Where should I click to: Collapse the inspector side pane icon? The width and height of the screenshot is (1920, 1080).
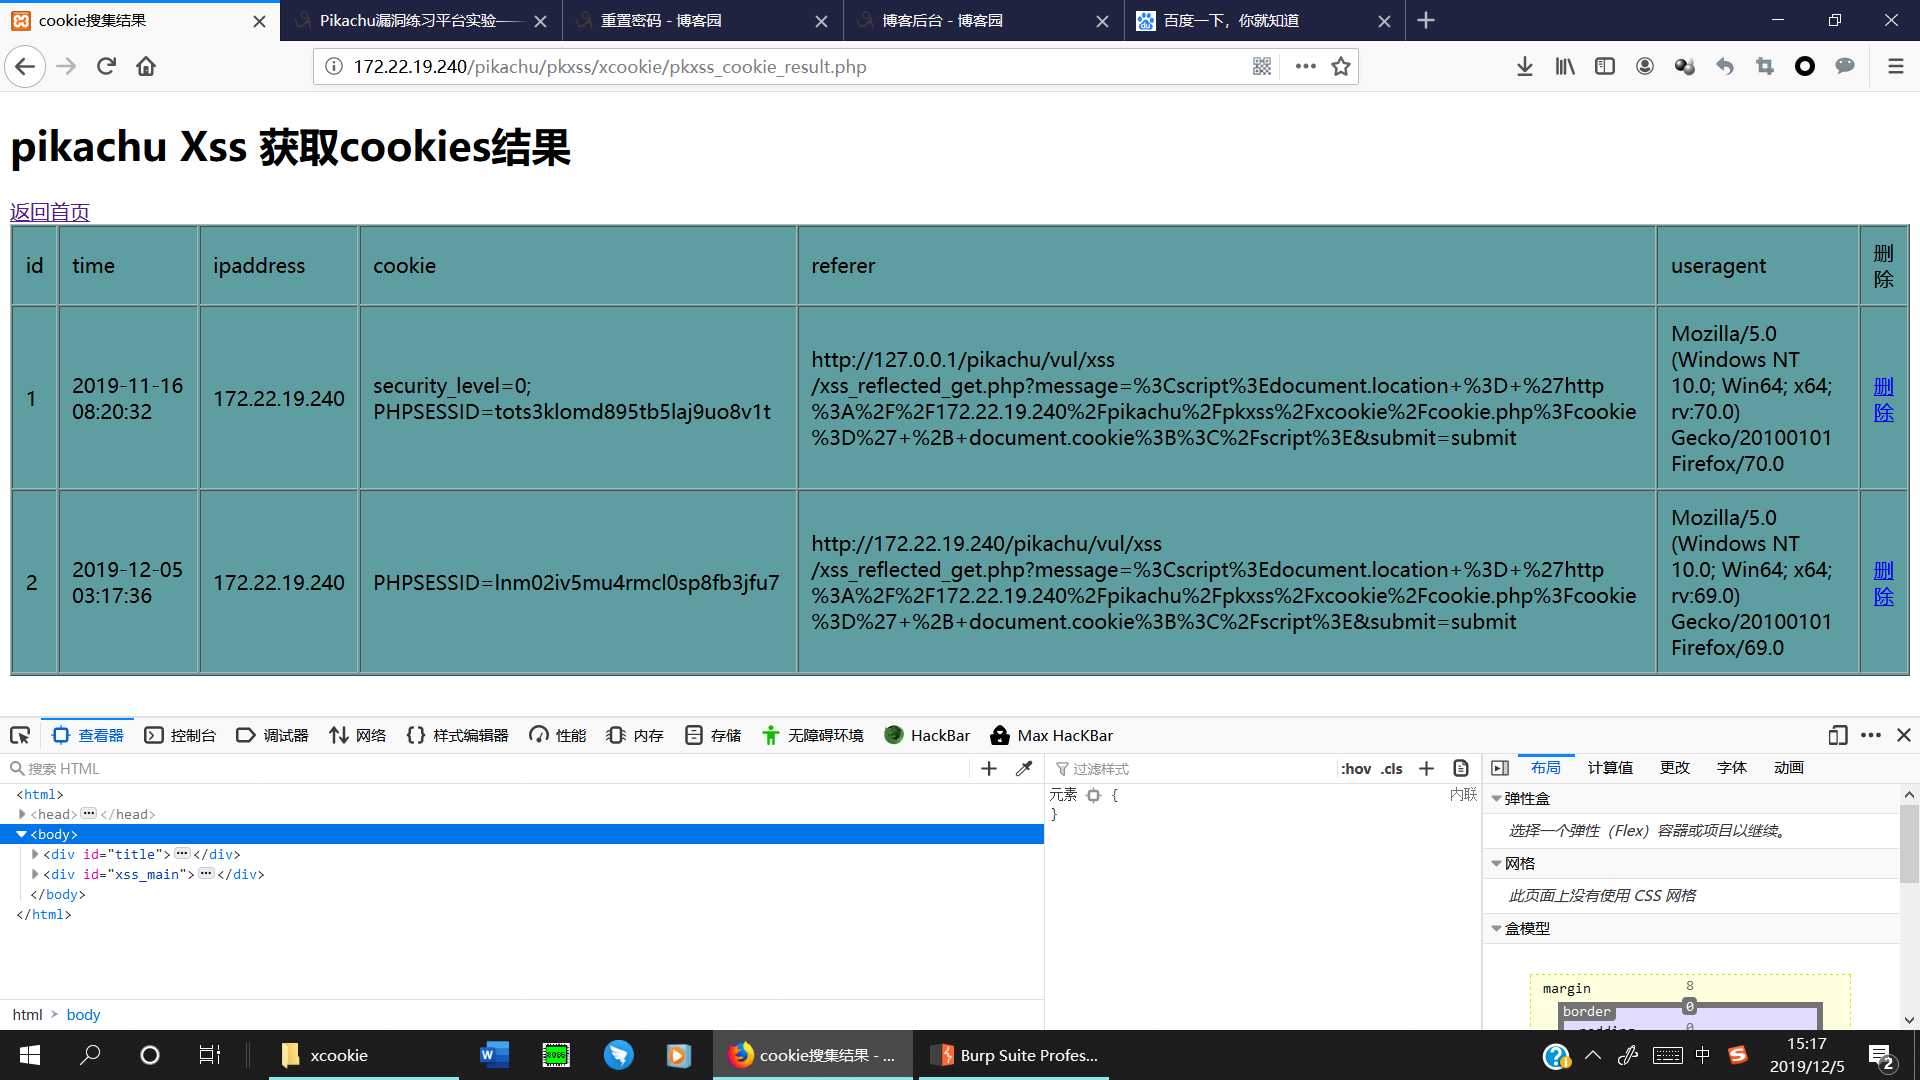point(1500,768)
